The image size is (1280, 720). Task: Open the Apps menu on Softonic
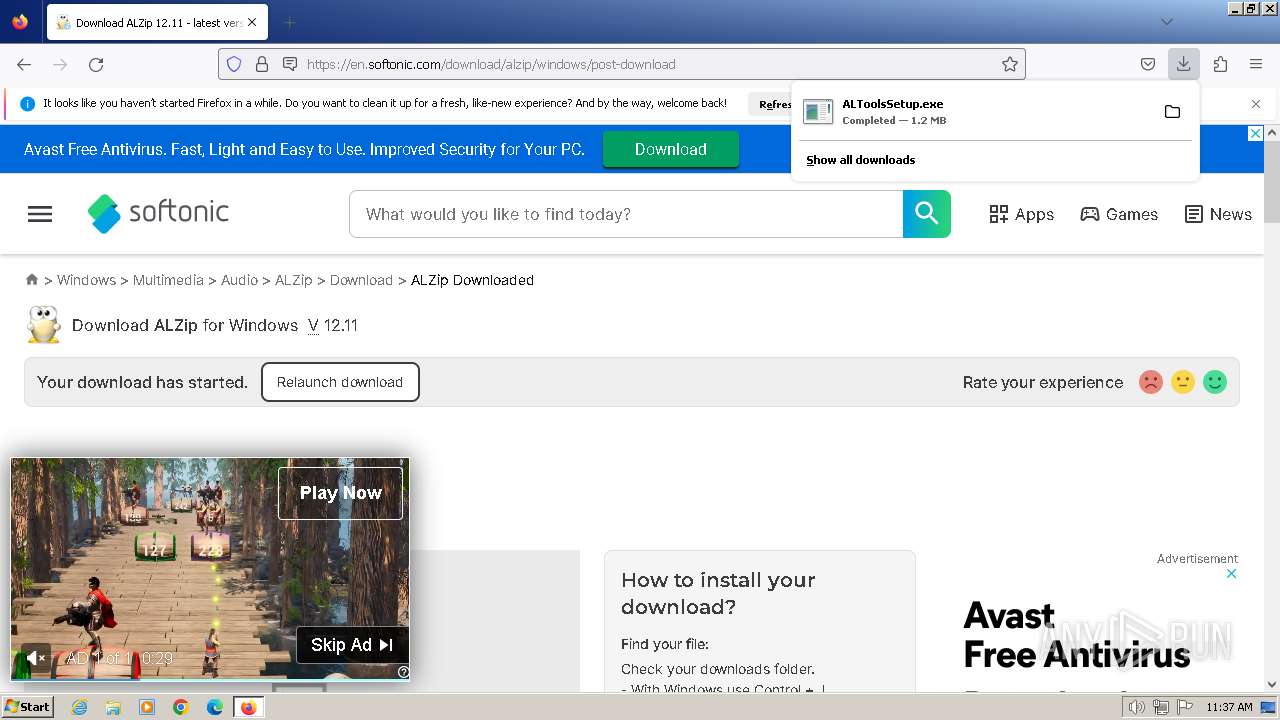tap(1021, 214)
